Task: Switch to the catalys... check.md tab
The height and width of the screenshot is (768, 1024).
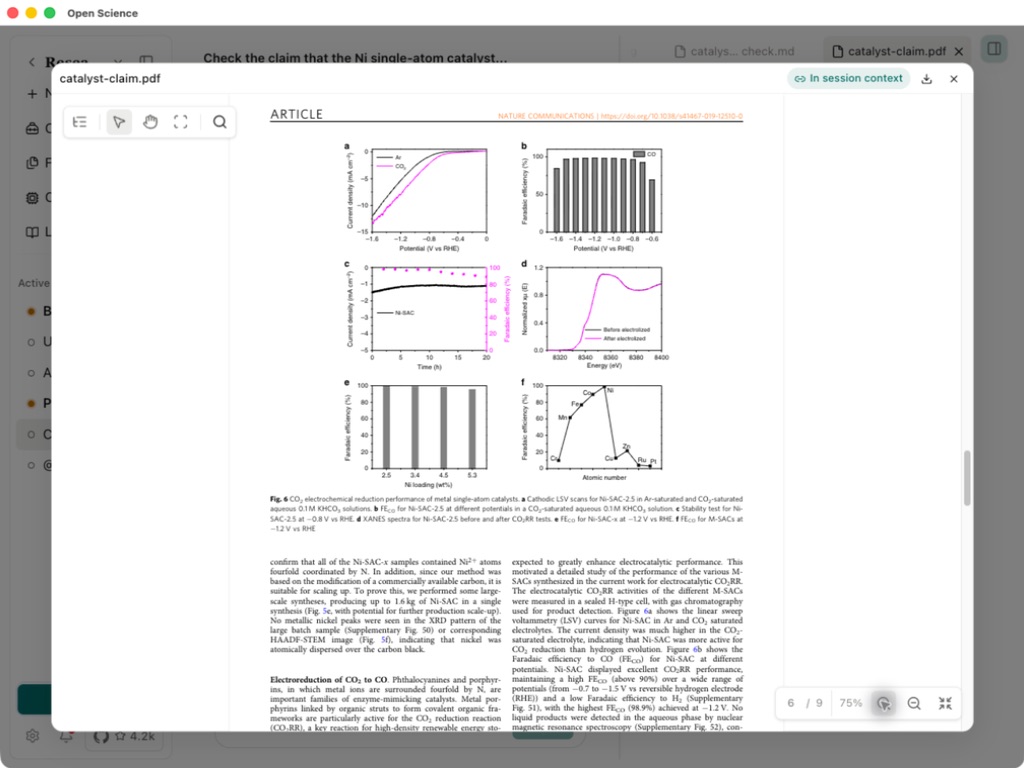Action: coord(734,51)
